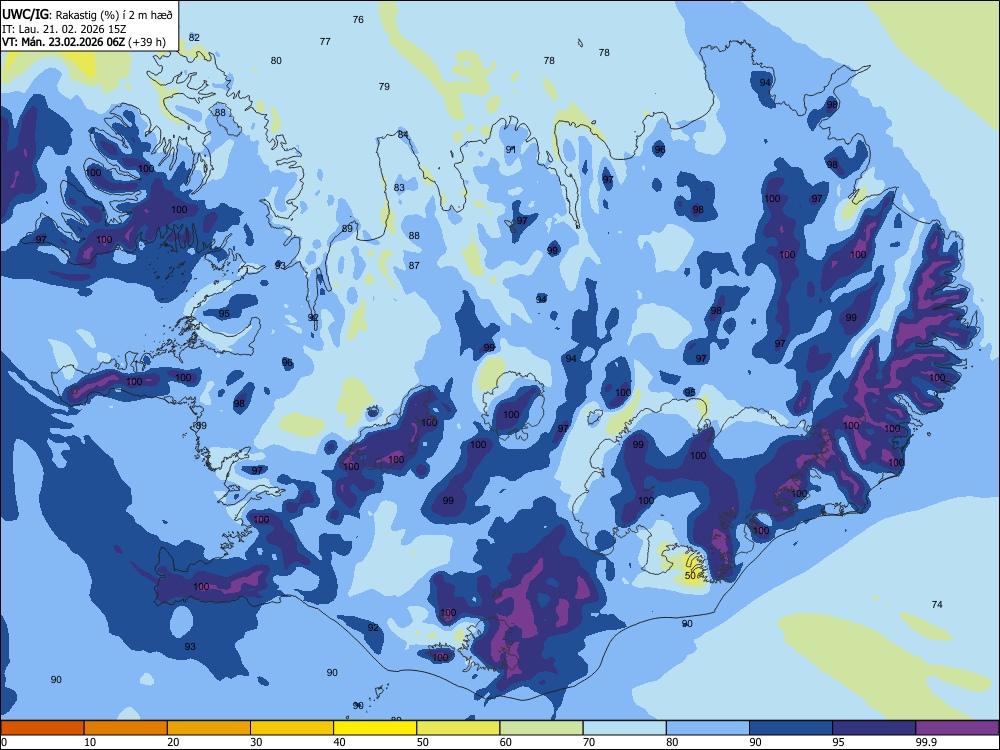Click the humidity value 91 on map

click(x=511, y=149)
